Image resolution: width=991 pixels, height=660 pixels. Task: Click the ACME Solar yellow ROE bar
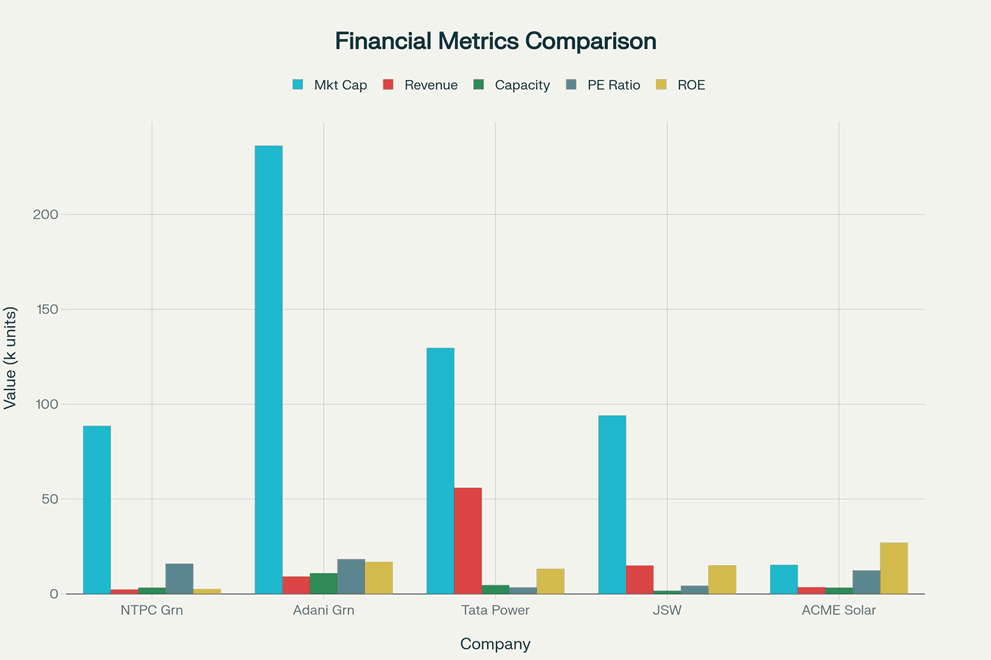pyautogui.click(x=894, y=568)
